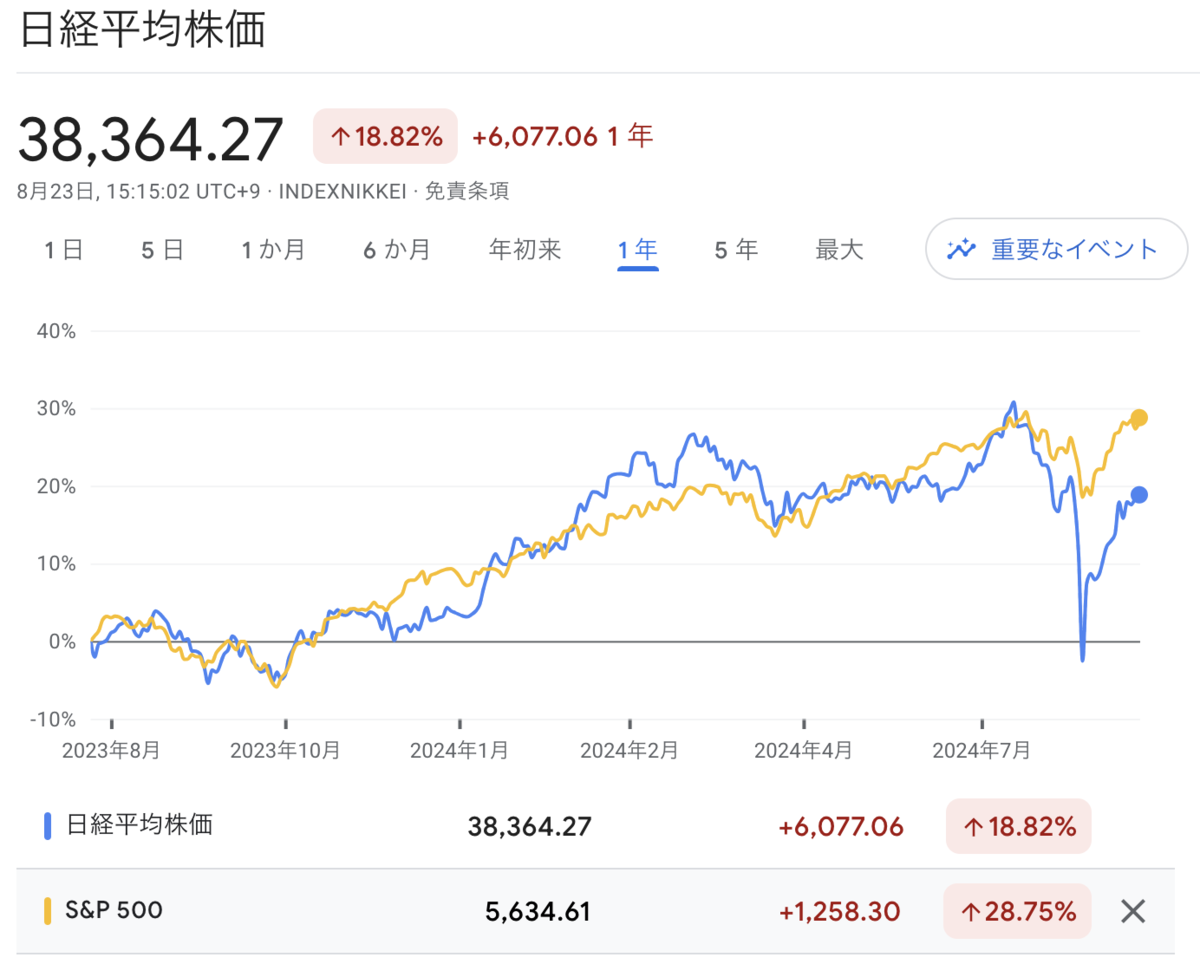Click the 2024年7月 axis label
The image size is (1200, 964).
point(981,750)
